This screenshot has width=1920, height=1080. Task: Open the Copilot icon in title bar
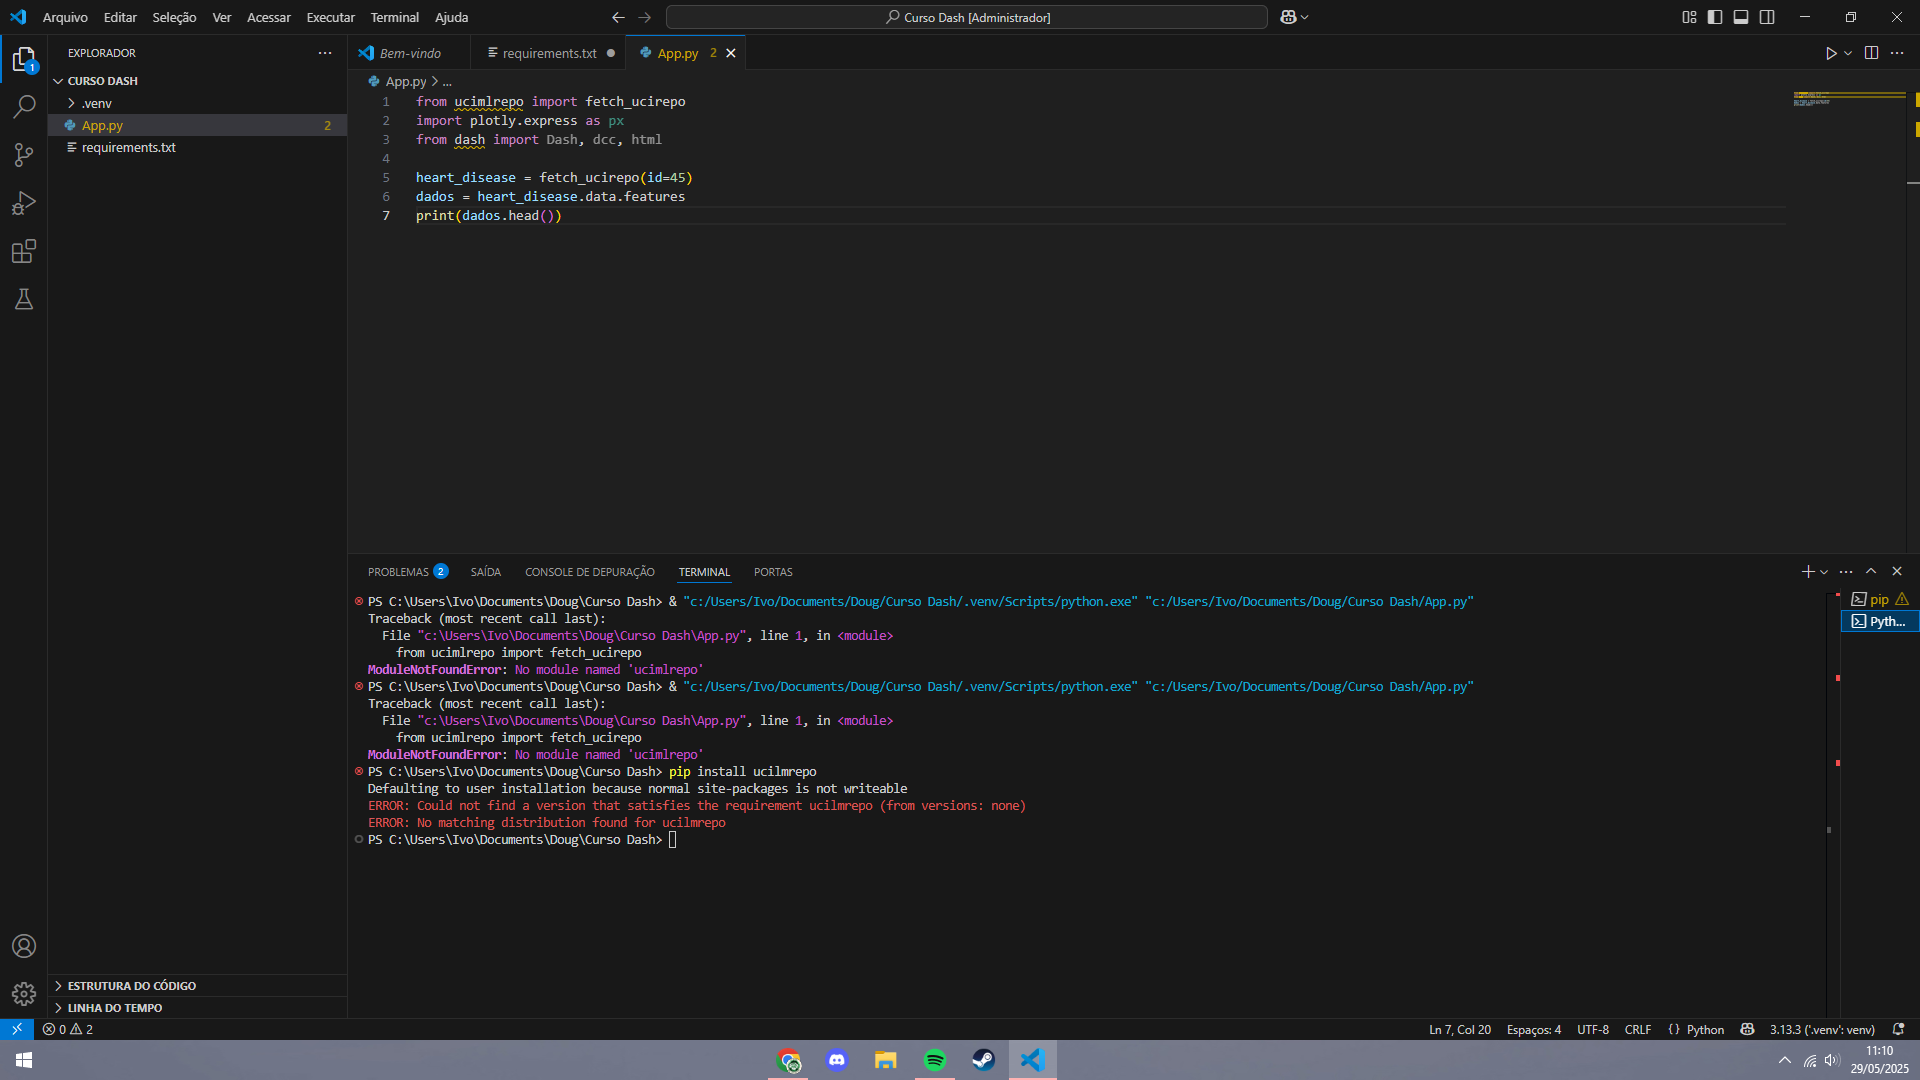[x=1288, y=17]
